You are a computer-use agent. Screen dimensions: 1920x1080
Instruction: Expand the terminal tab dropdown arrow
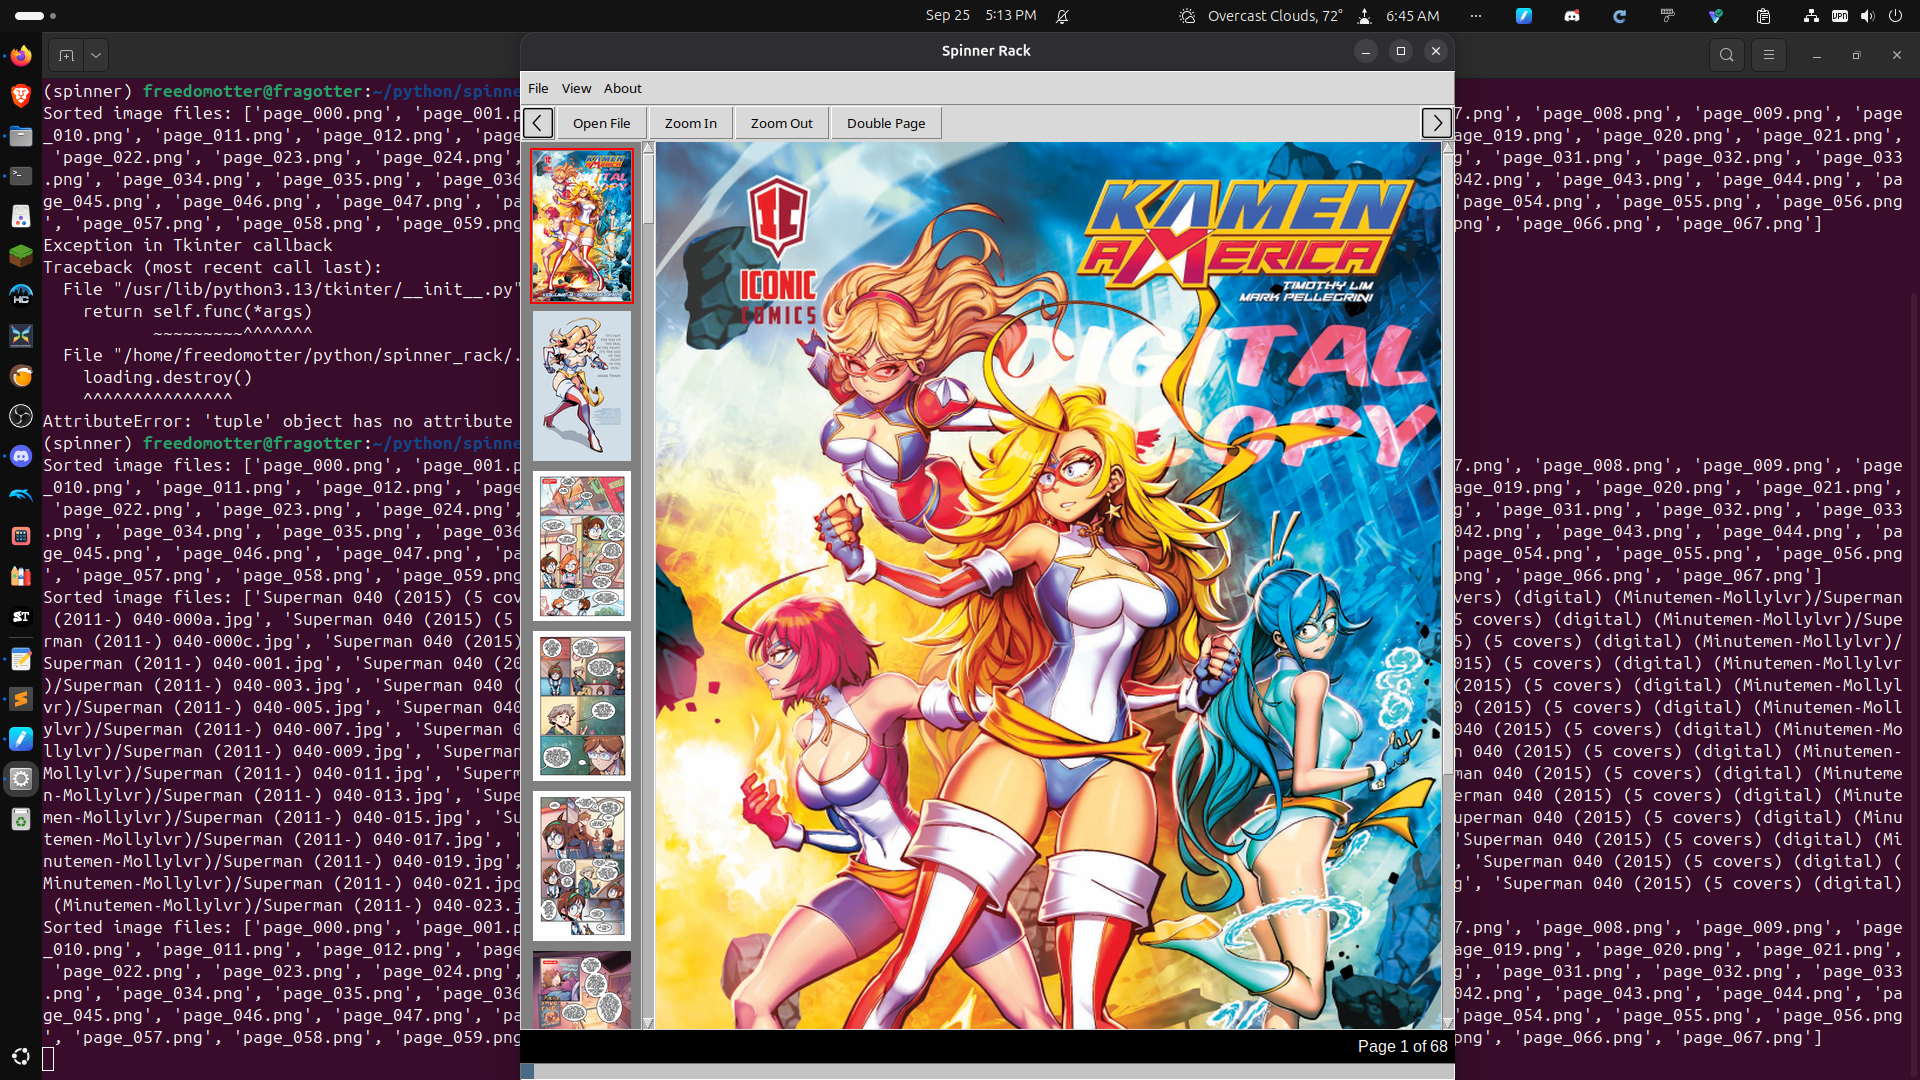[x=96, y=56]
